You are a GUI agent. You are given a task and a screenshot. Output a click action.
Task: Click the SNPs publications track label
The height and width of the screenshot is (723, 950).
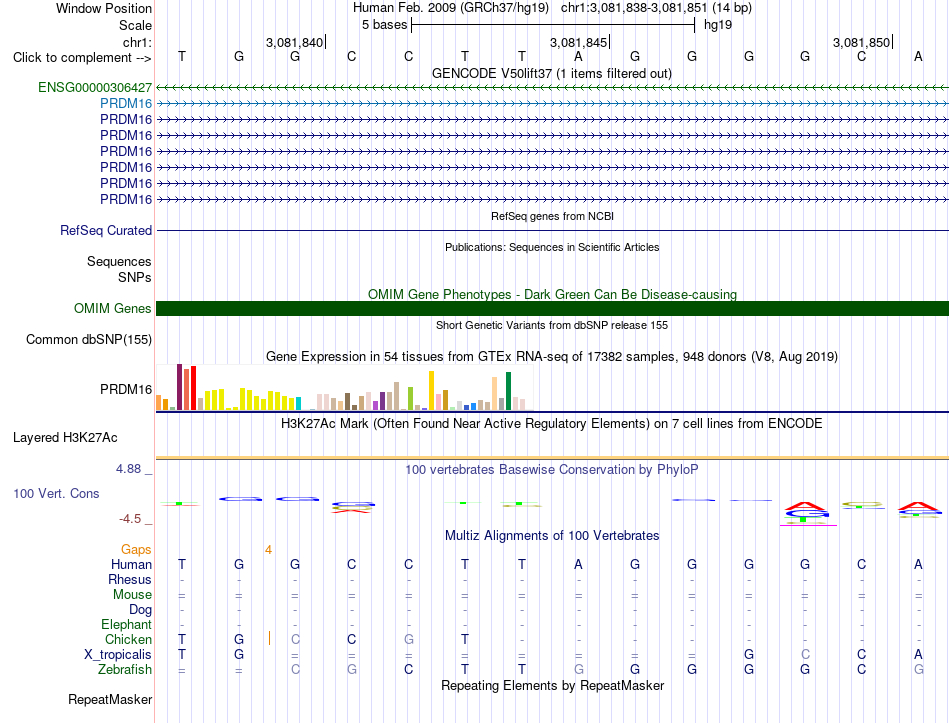click(x=135, y=277)
